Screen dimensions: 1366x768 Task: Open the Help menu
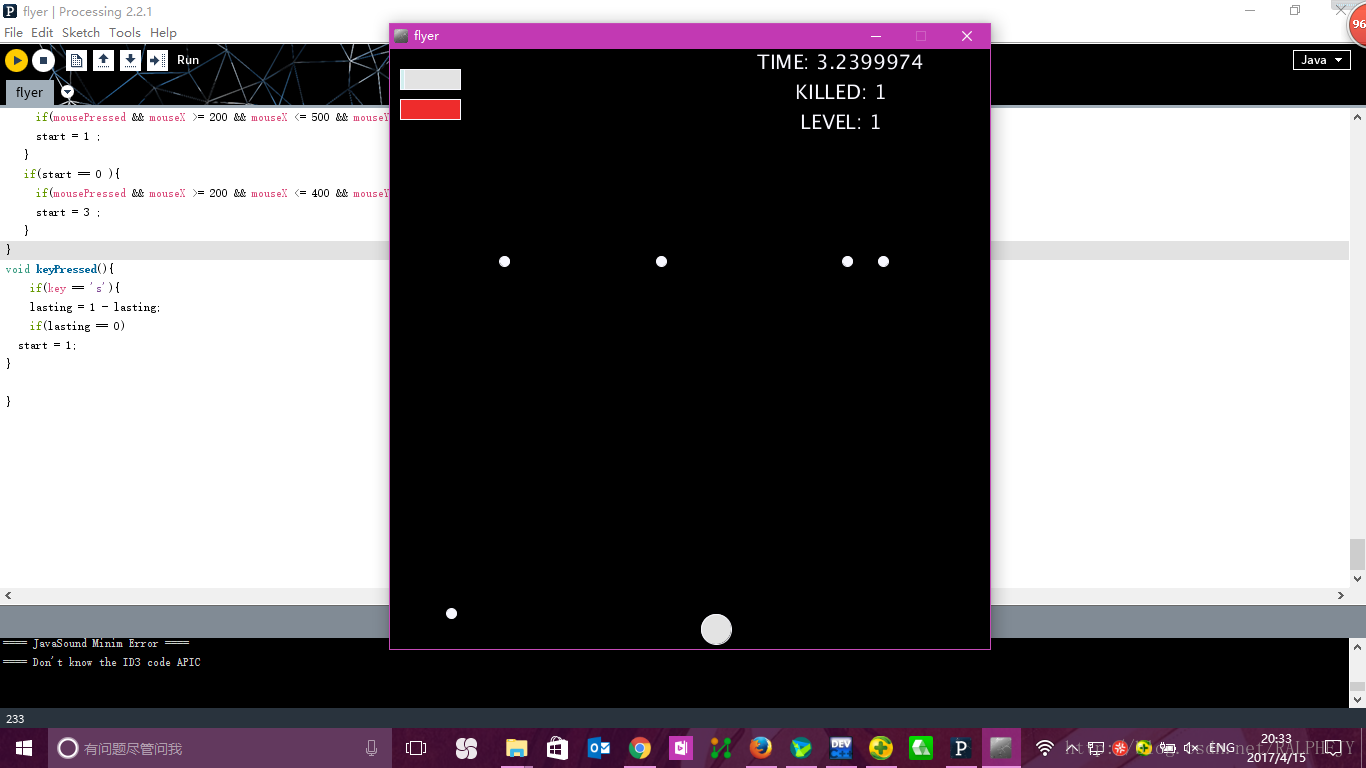click(x=163, y=33)
